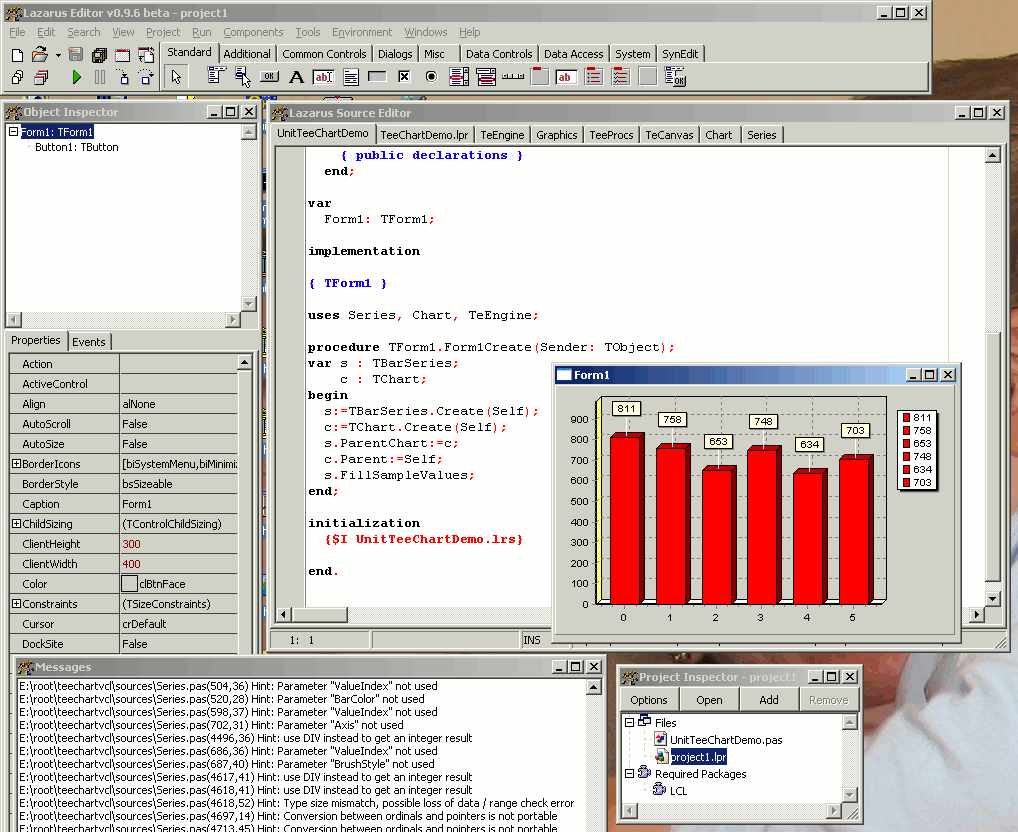Click the green Run button in toolbar

point(77,77)
